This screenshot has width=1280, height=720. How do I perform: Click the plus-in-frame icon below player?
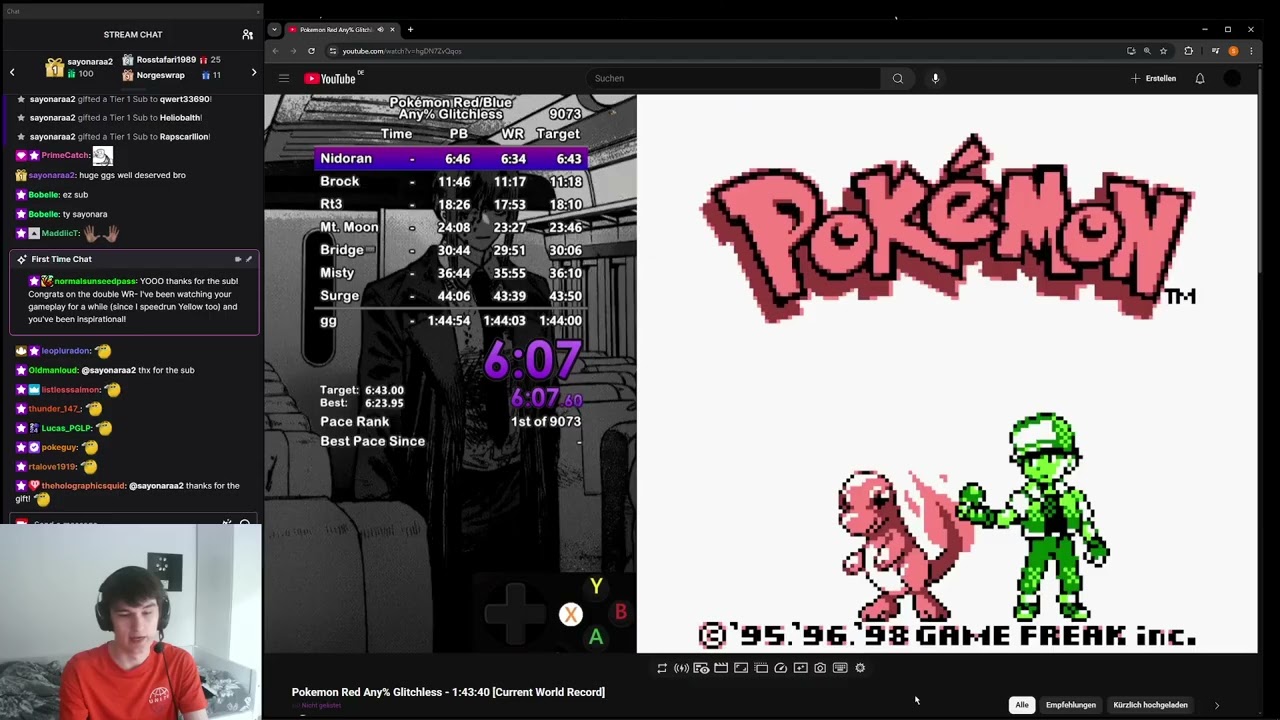(x=800, y=668)
